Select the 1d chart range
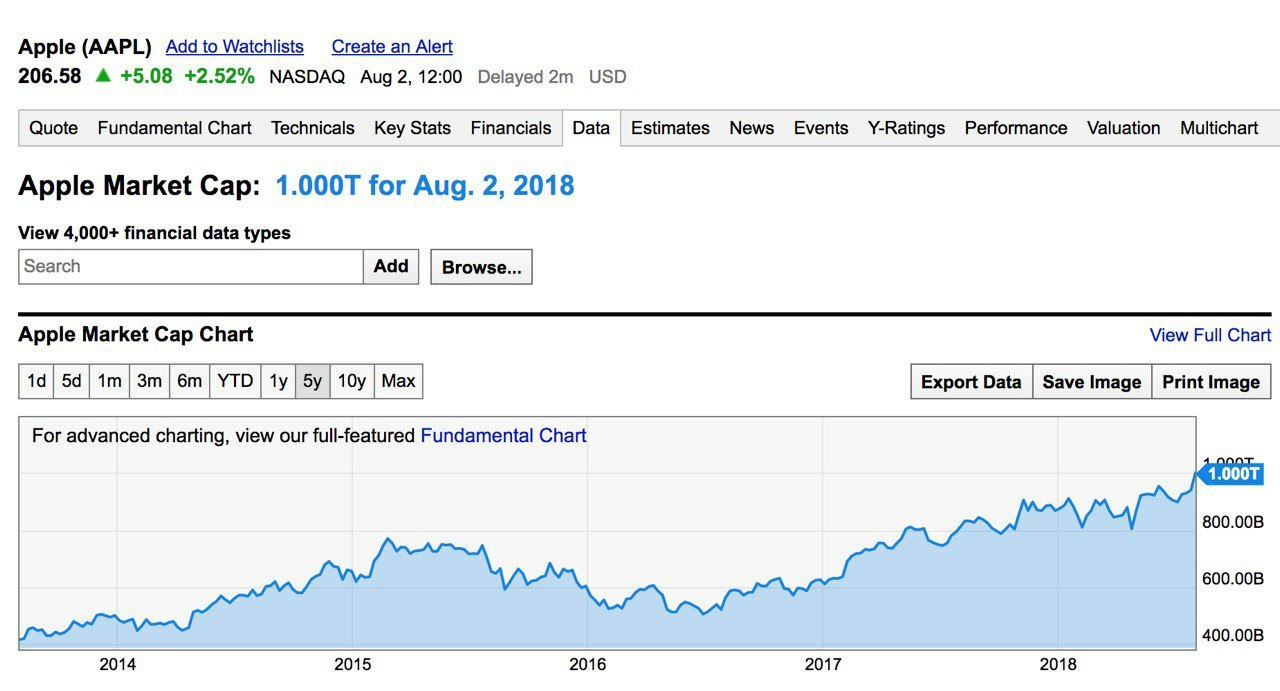Image resolution: width=1280 pixels, height=691 pixels. (36, 381)
